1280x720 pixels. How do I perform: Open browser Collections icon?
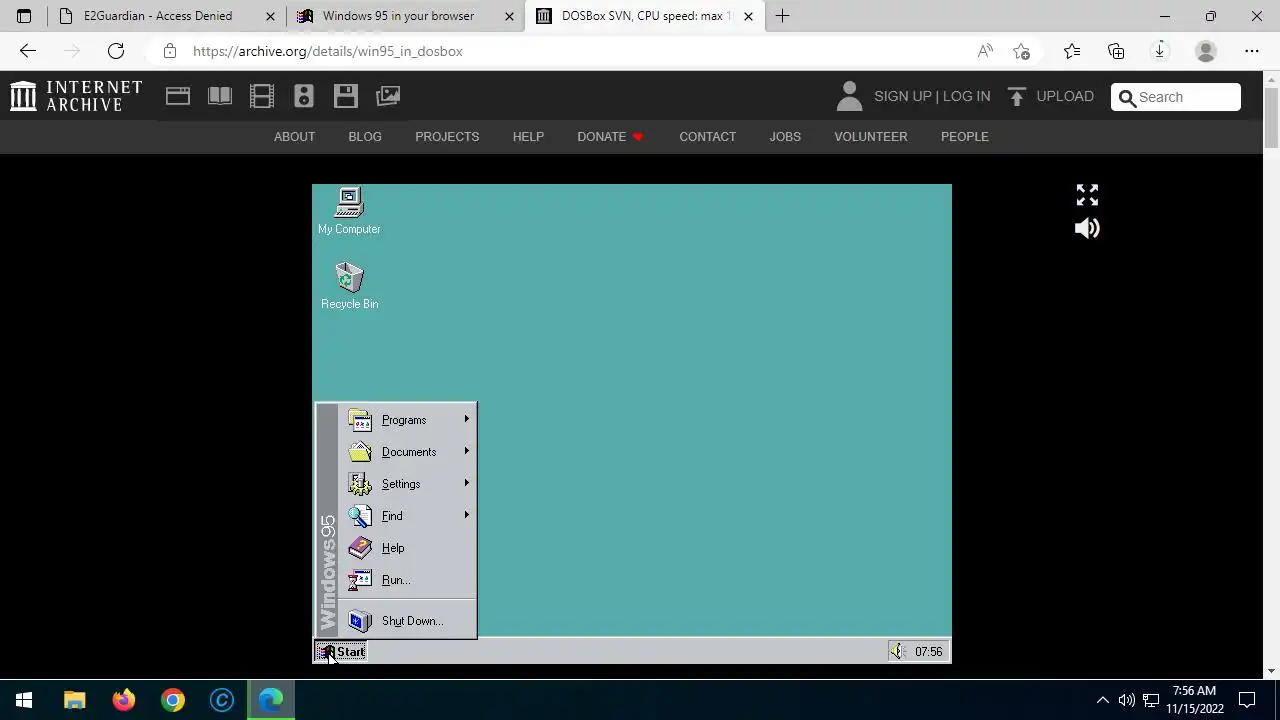click(x=1116, y=51)
